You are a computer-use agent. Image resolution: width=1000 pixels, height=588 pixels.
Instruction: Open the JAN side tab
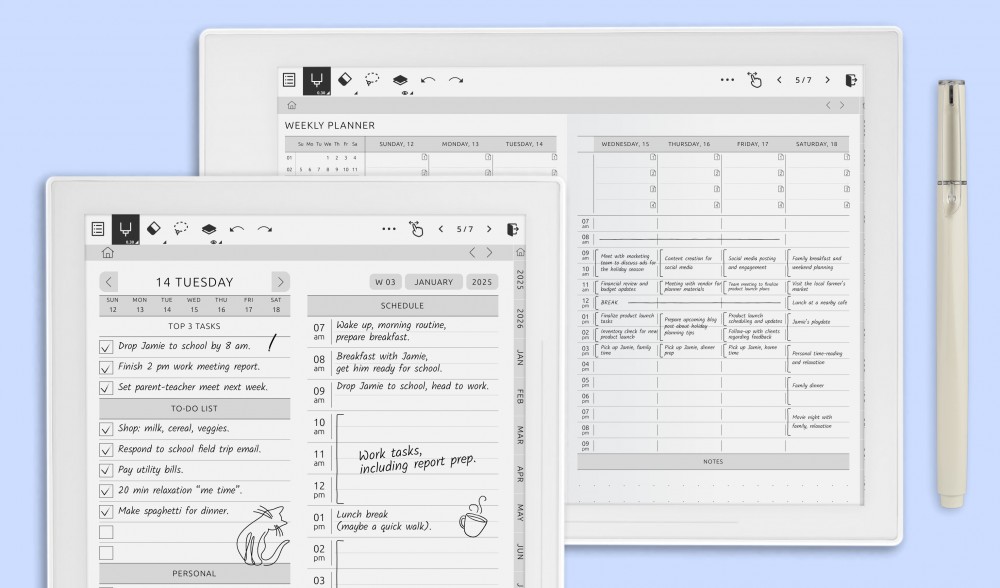[x=520, y=358]
